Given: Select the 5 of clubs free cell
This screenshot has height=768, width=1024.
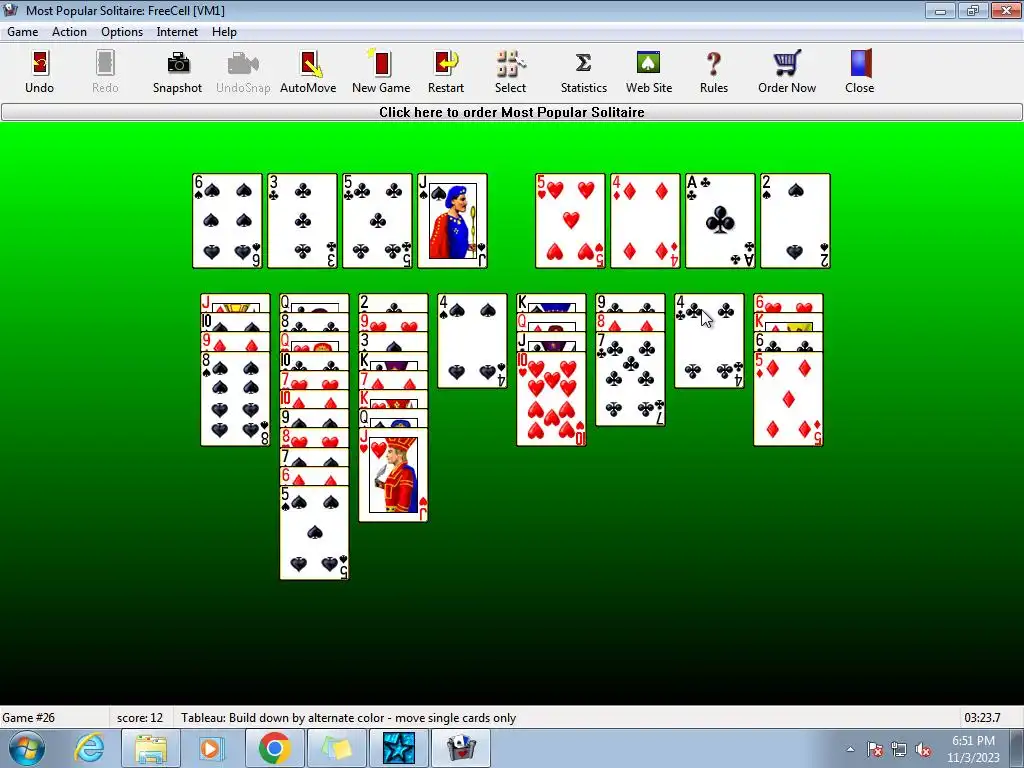Looking at the screenshot, I should tap(377, 221).
